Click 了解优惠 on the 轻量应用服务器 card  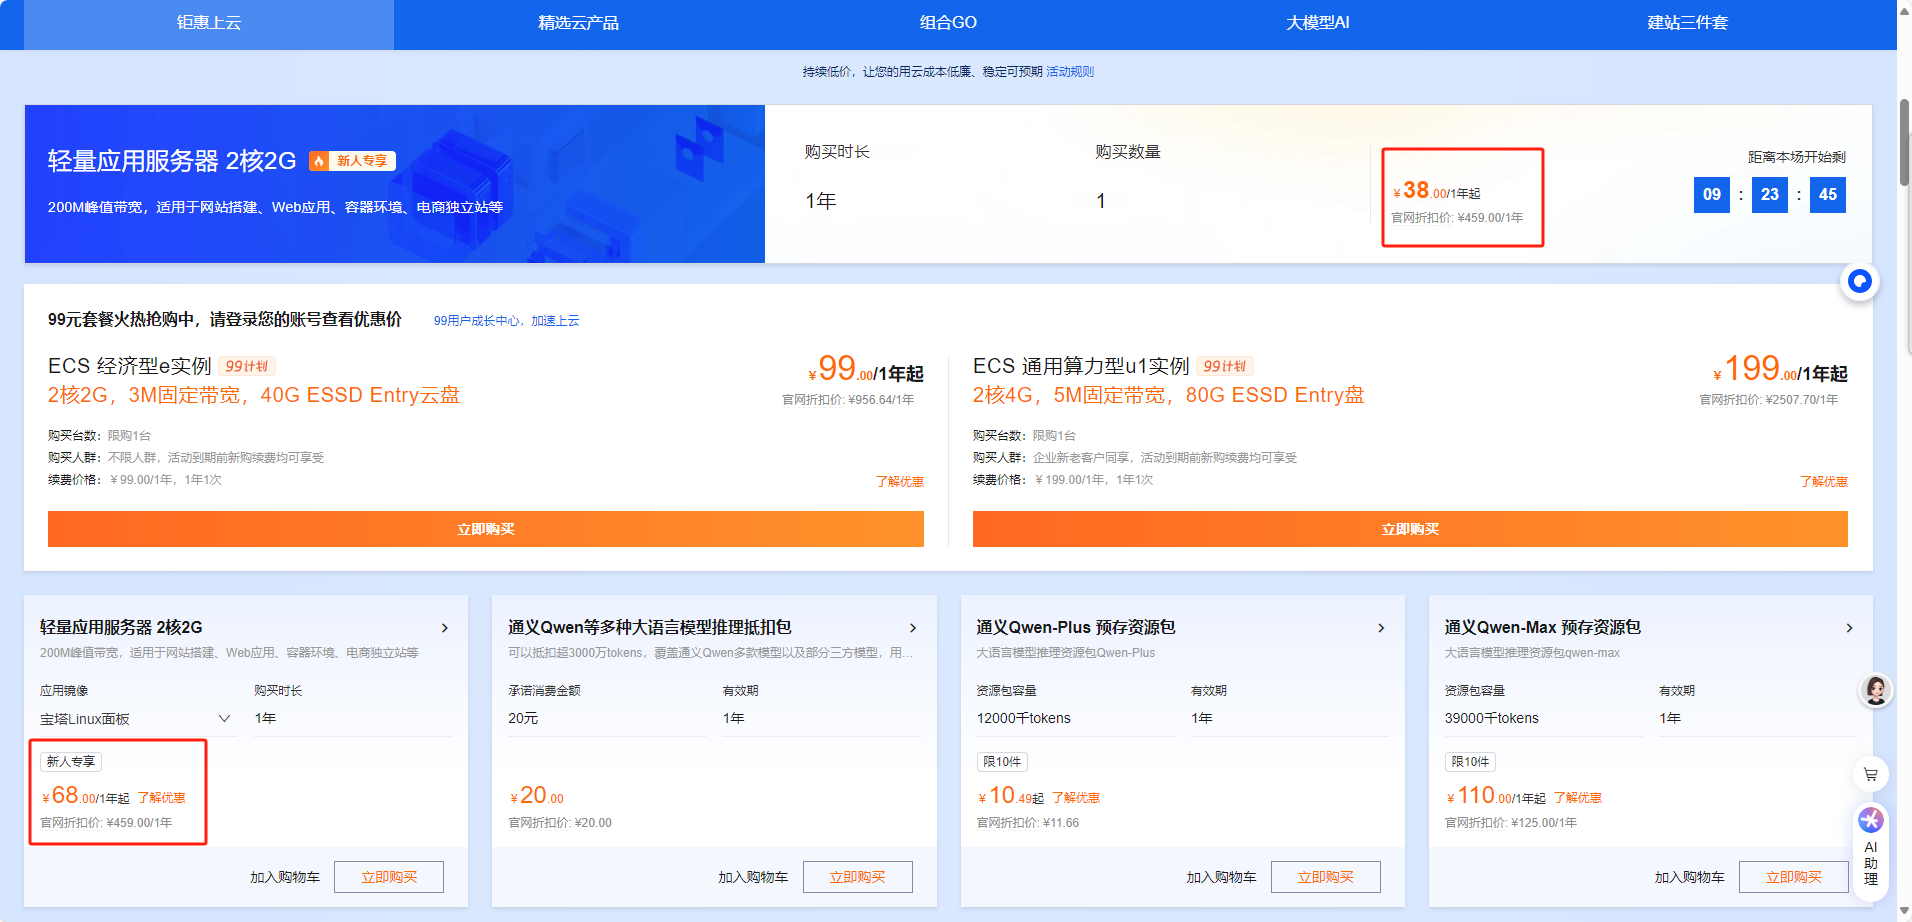coord(162,798)
